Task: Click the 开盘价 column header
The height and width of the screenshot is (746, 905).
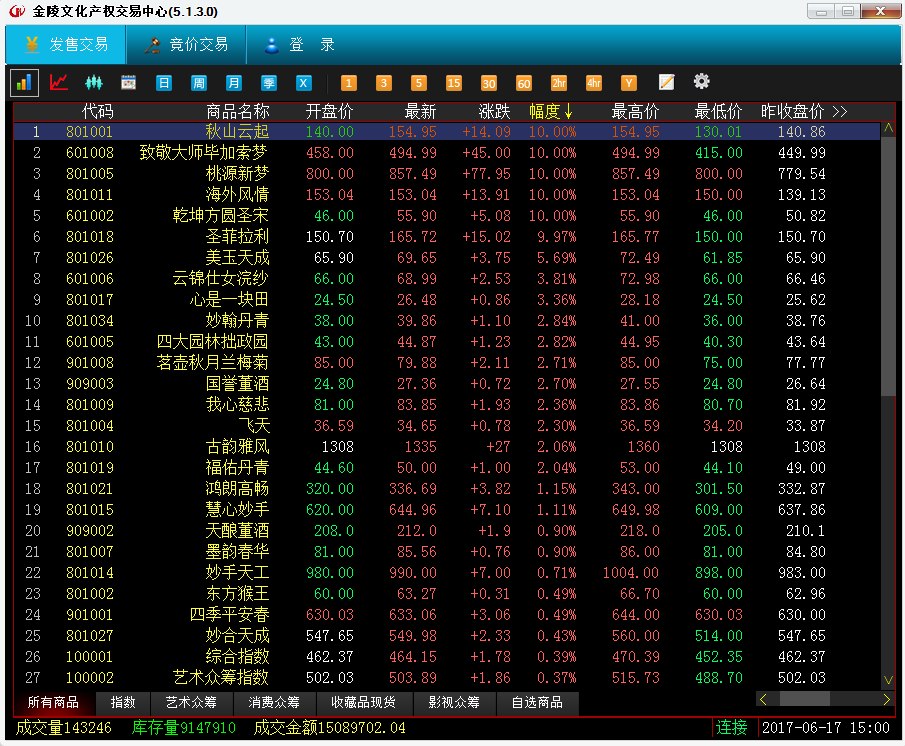Action: click(x=330, y=111)
